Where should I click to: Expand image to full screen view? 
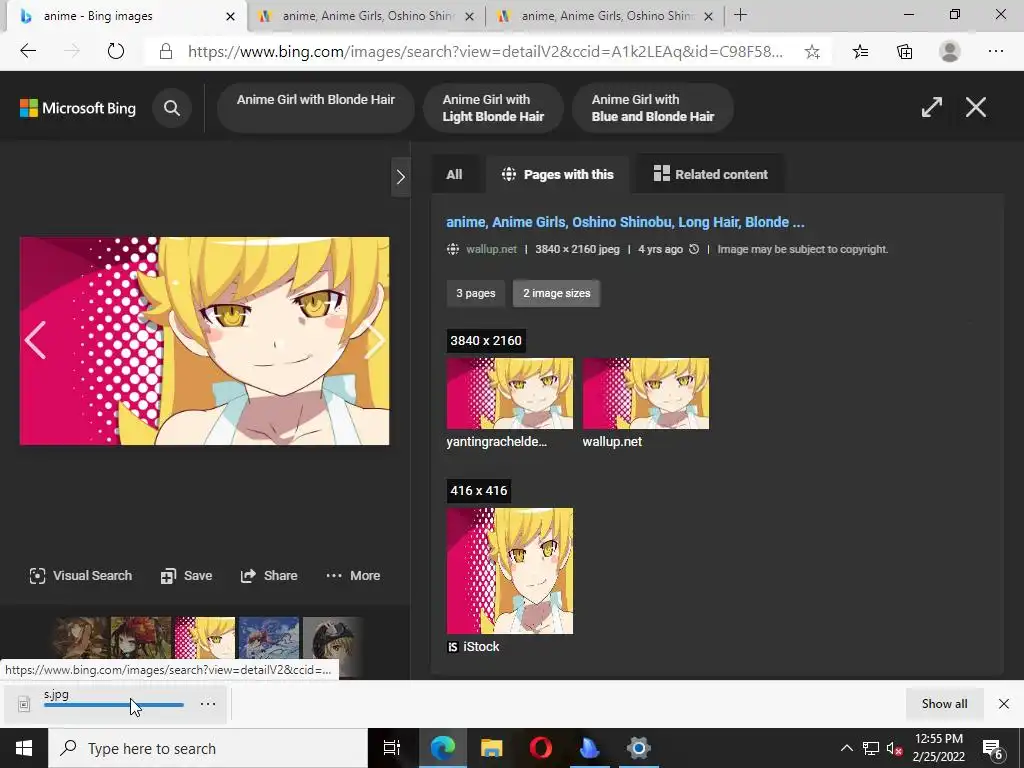[932, 107]
